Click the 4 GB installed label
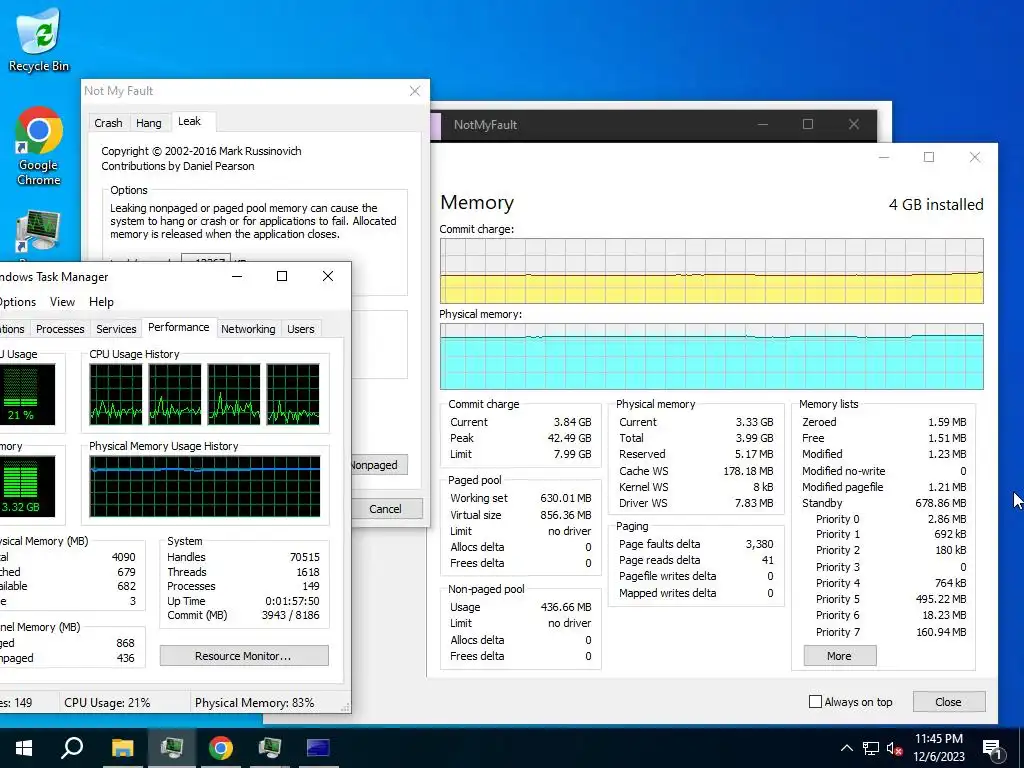 936,204
